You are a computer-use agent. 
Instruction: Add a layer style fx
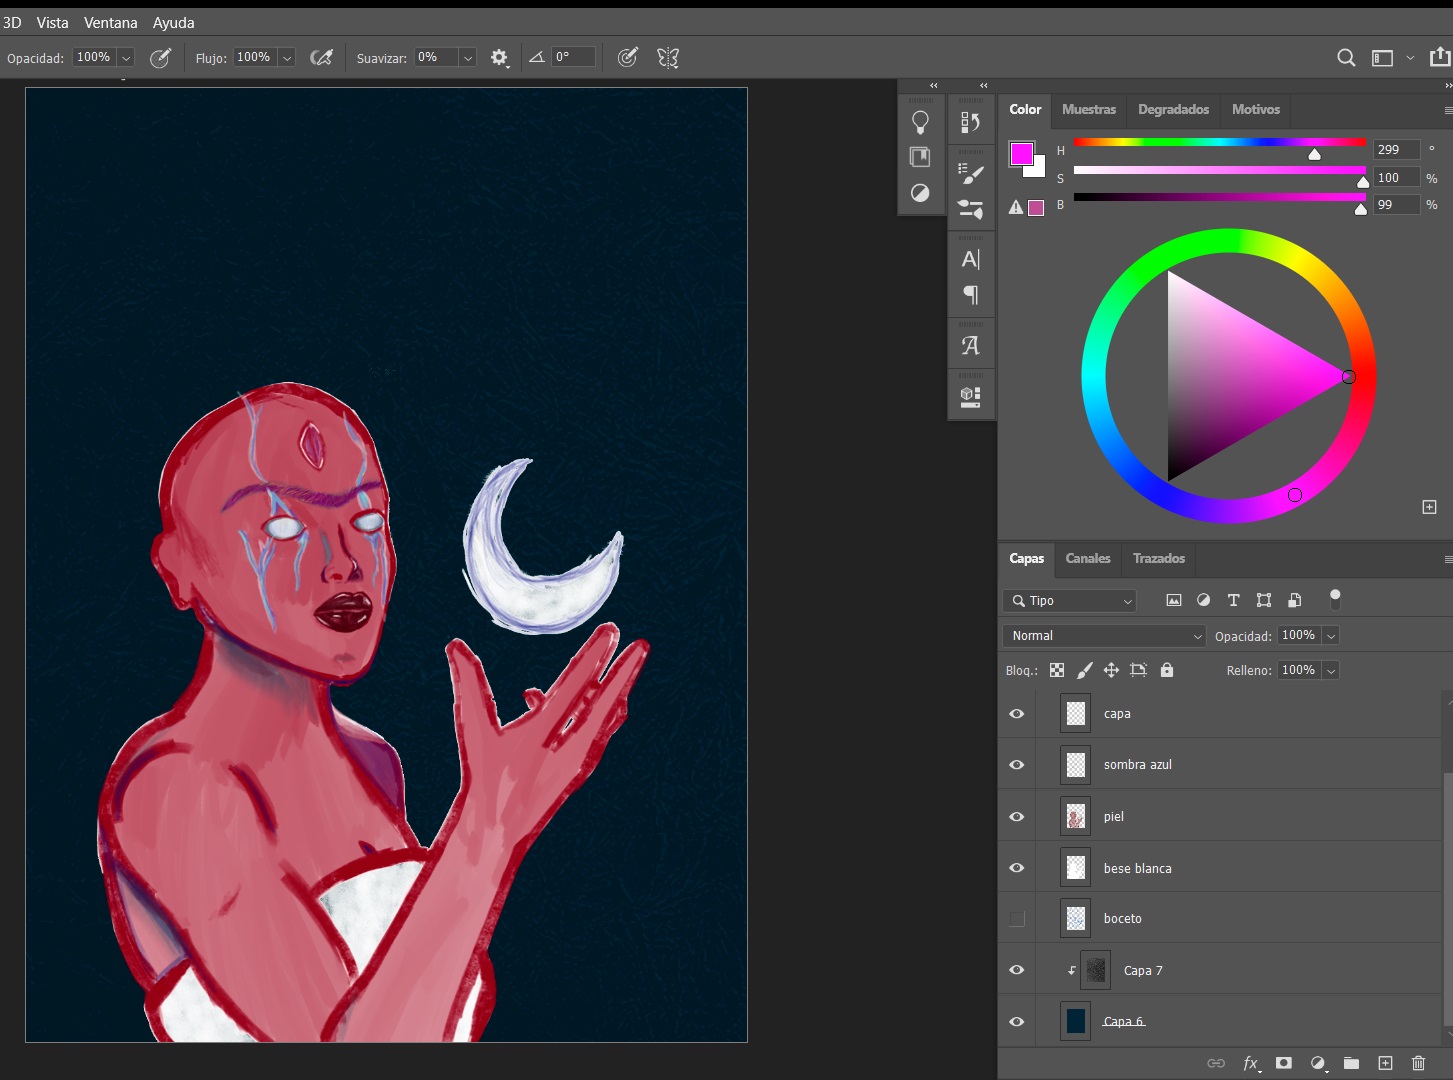[1251, 1063]
